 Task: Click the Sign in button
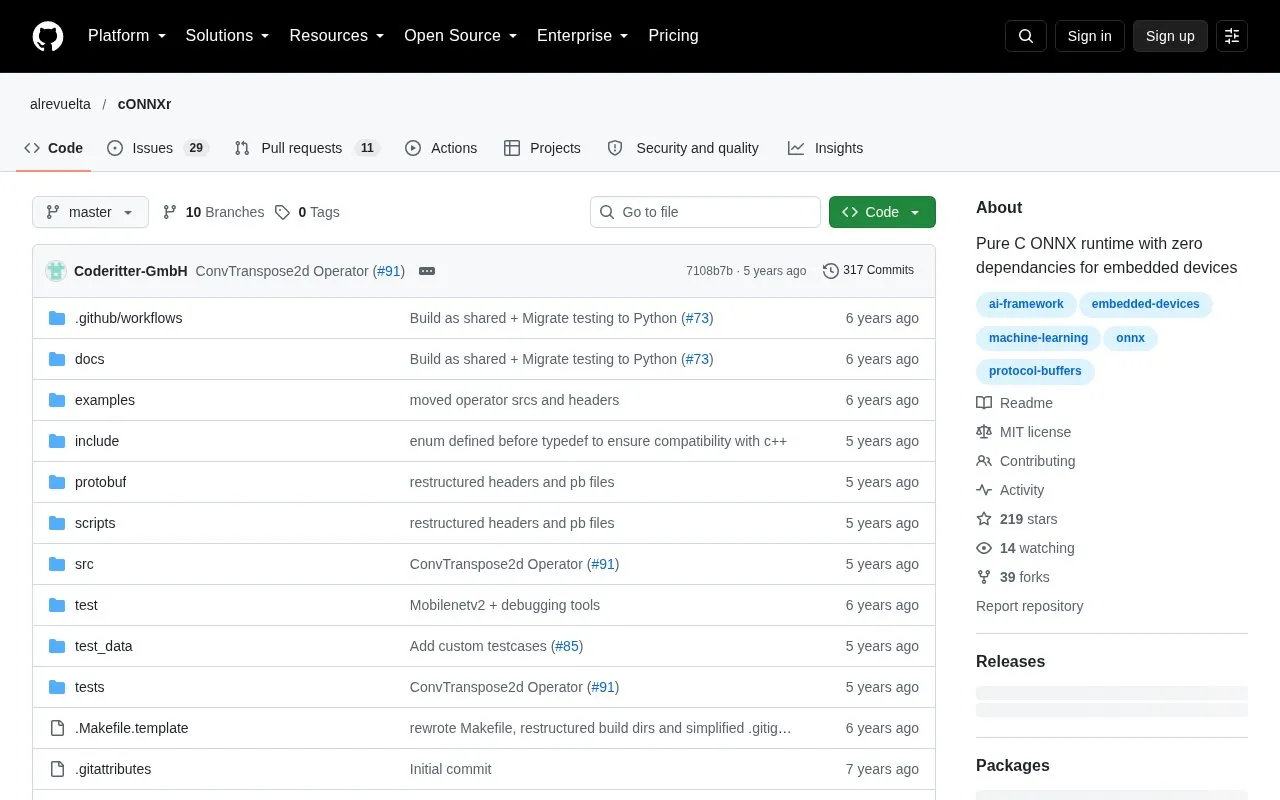pos(1089,36)
